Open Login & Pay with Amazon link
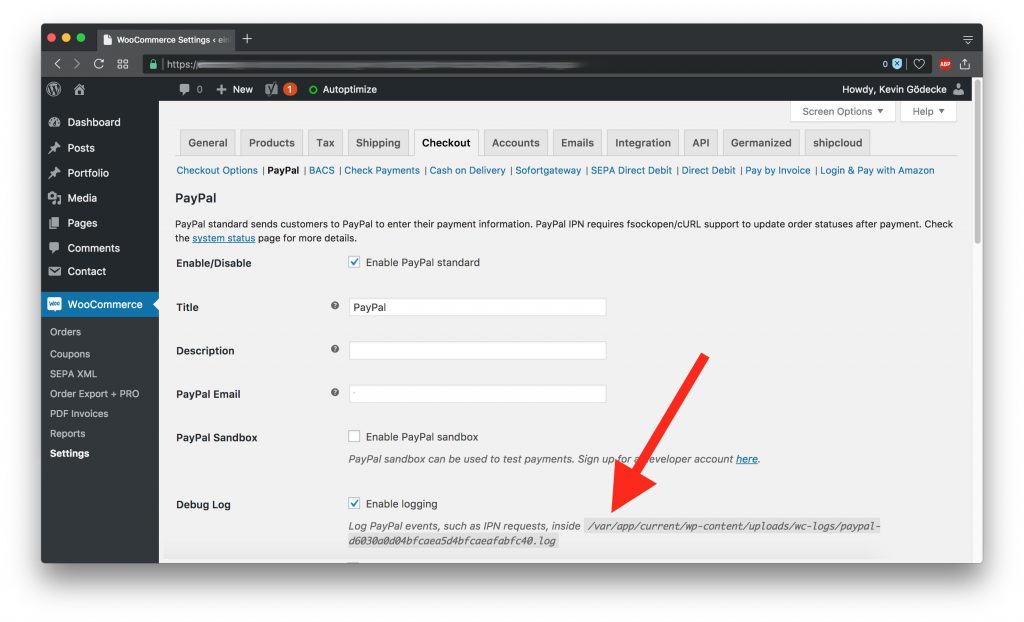 pyautogui.click(x=877, y=171)
